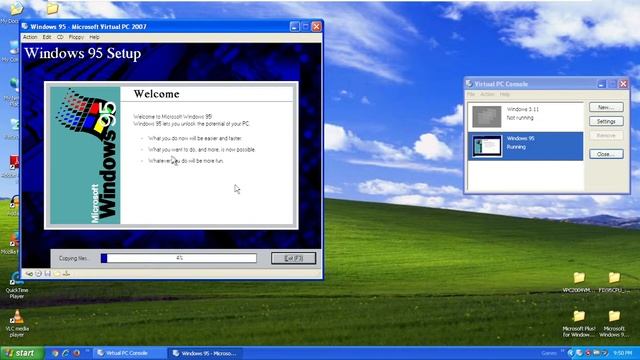The width and height of the screenshot is (640, 360).
Task: Open the VPC2004VM desktop folder
Action: pyautogui.click(x=579, y=282)
